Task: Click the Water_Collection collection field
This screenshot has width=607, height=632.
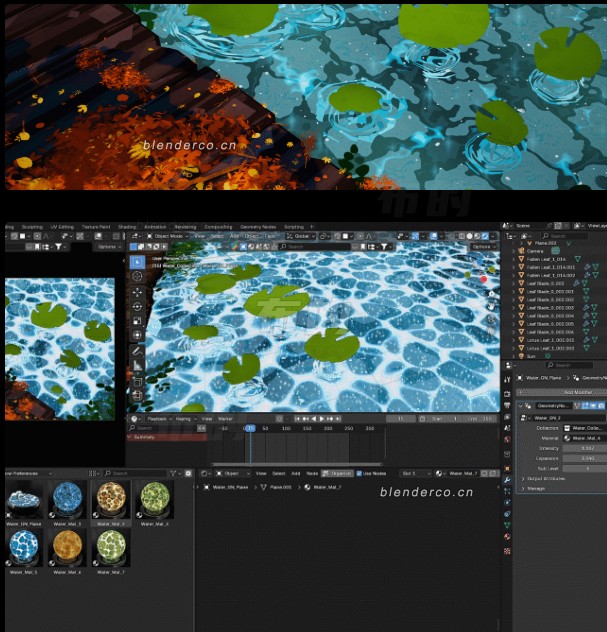Action: pyautogui.click(x=585, y=428)
